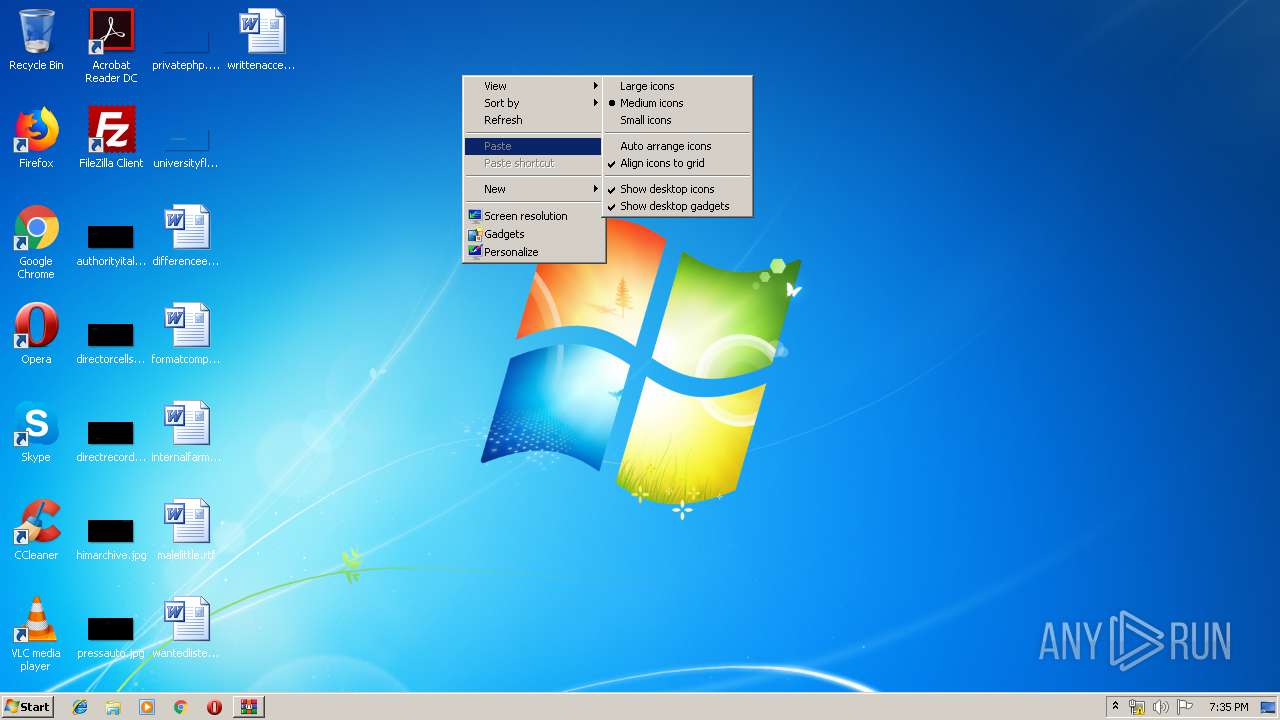Select the writtenacce Word document icon
This screenshot has height=720, width=1280.
pos(261,40)
